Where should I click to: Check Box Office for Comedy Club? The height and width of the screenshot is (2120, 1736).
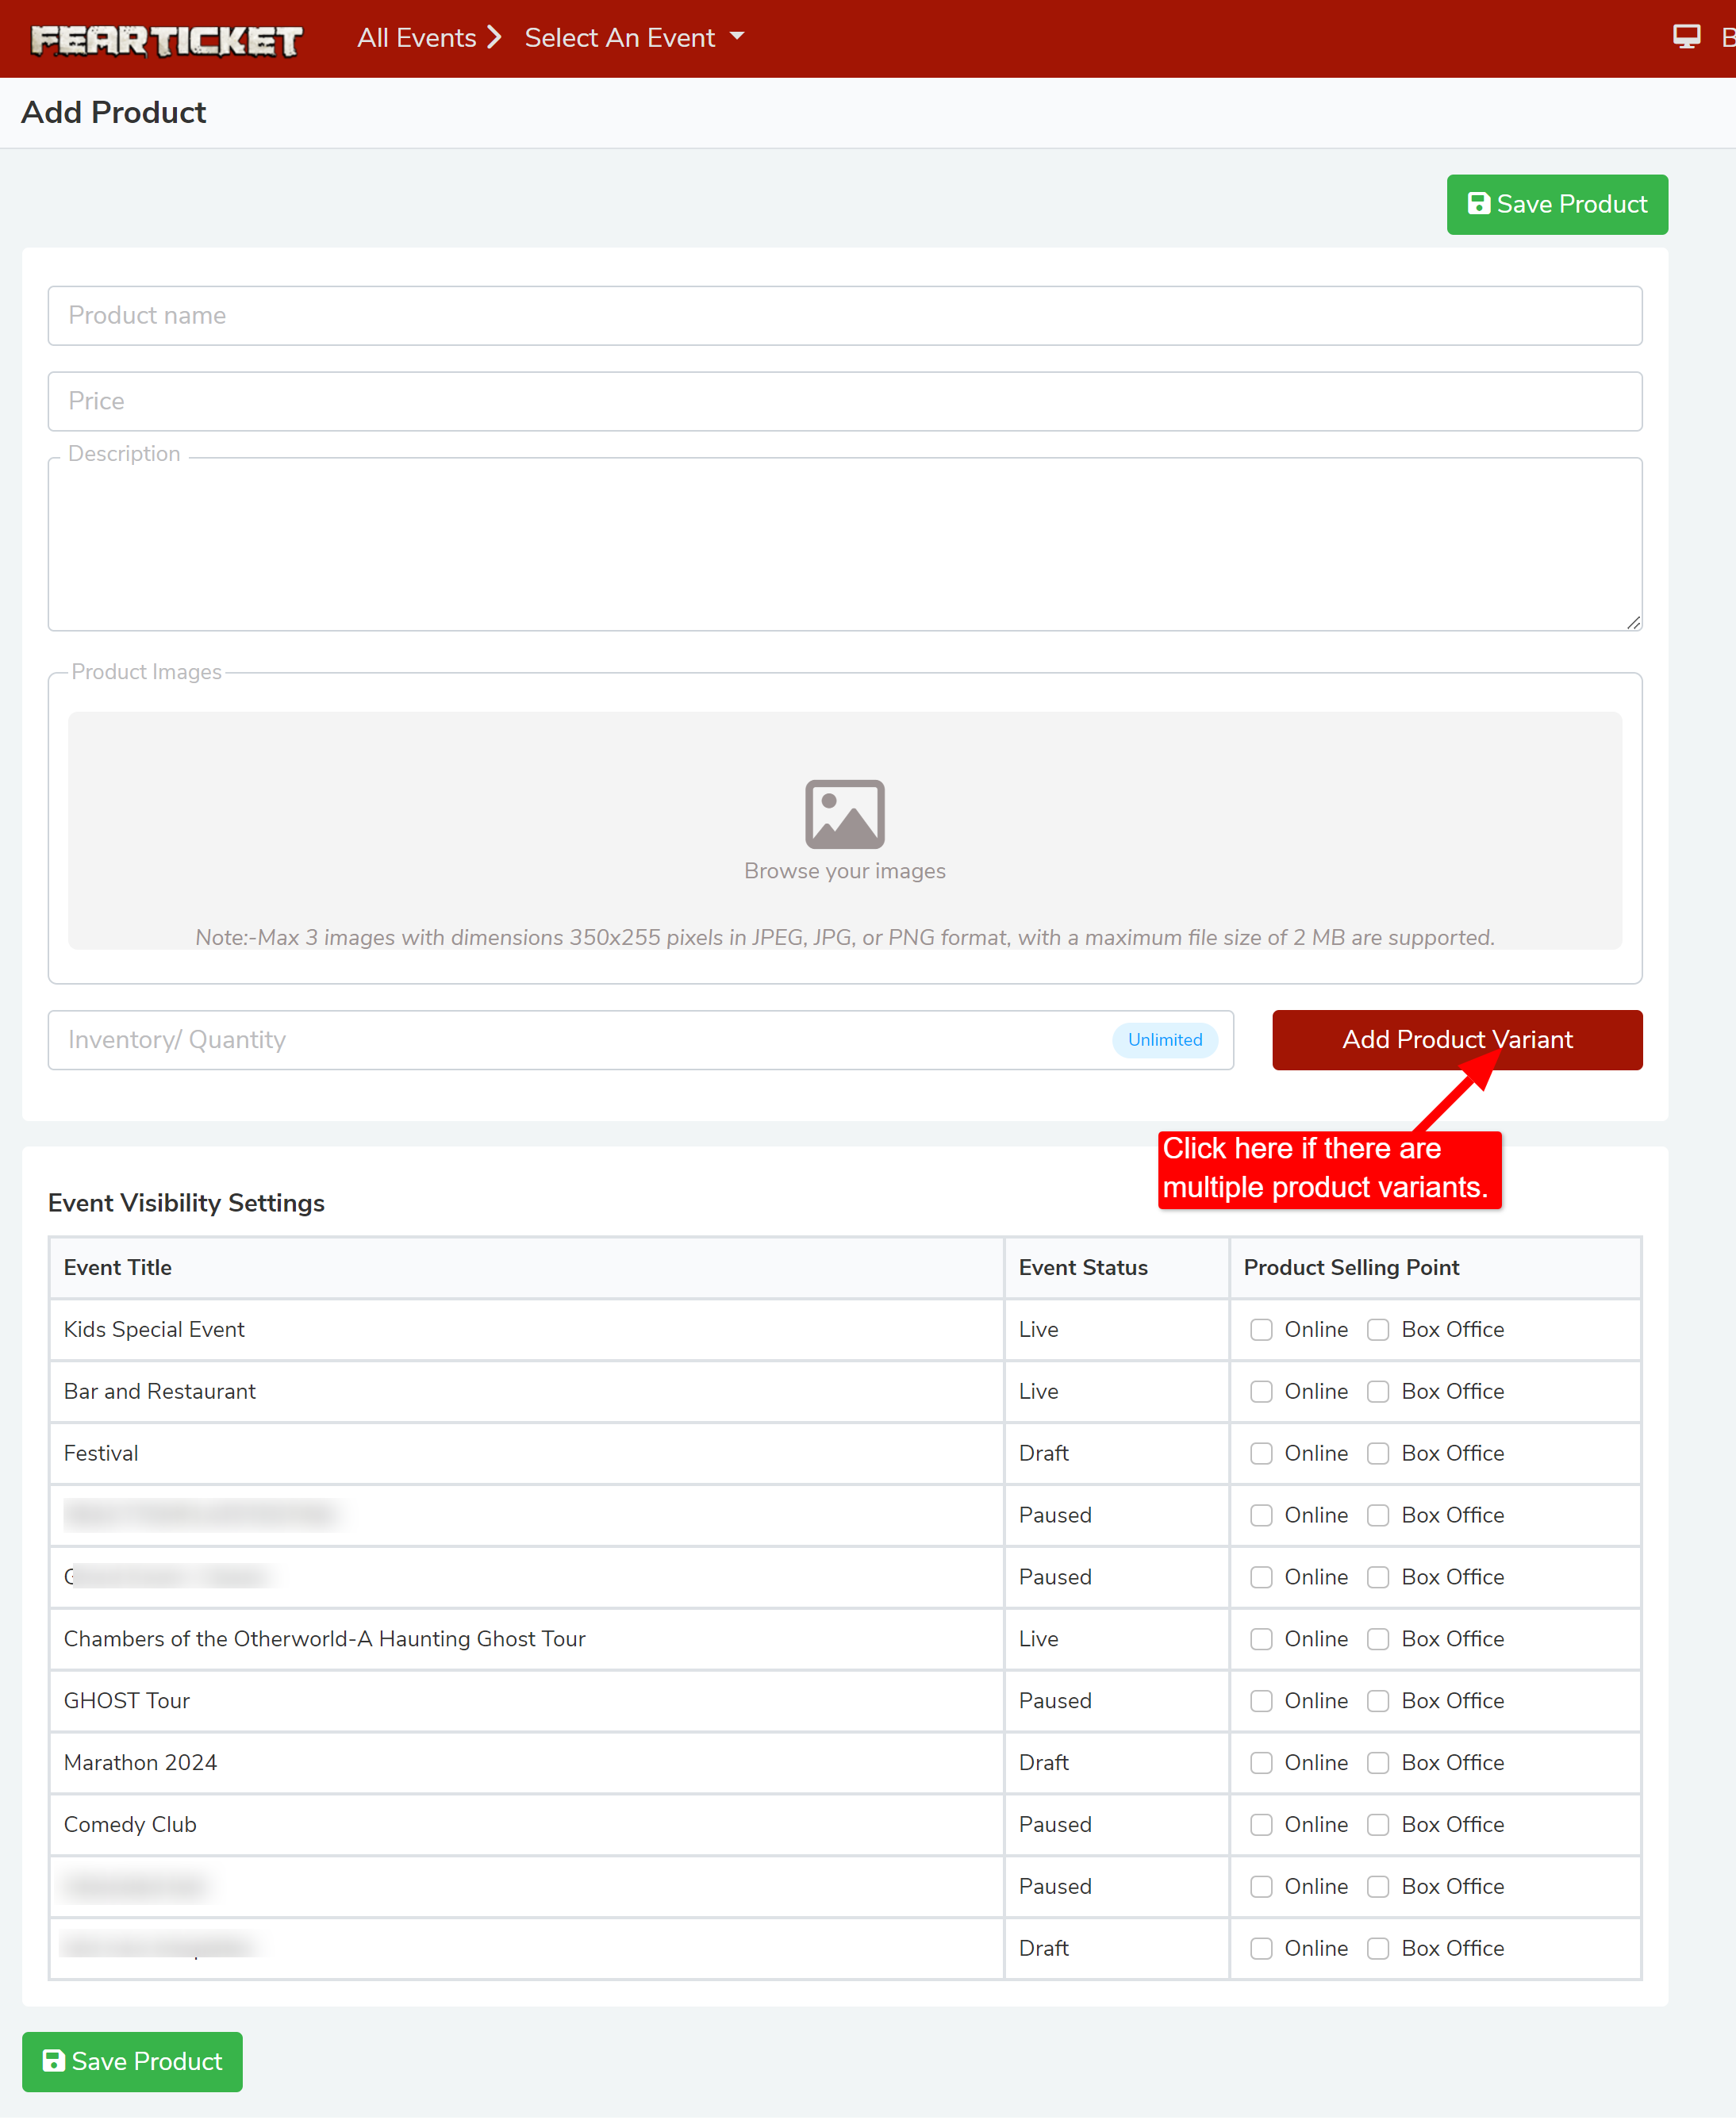click(1378, 1824)
